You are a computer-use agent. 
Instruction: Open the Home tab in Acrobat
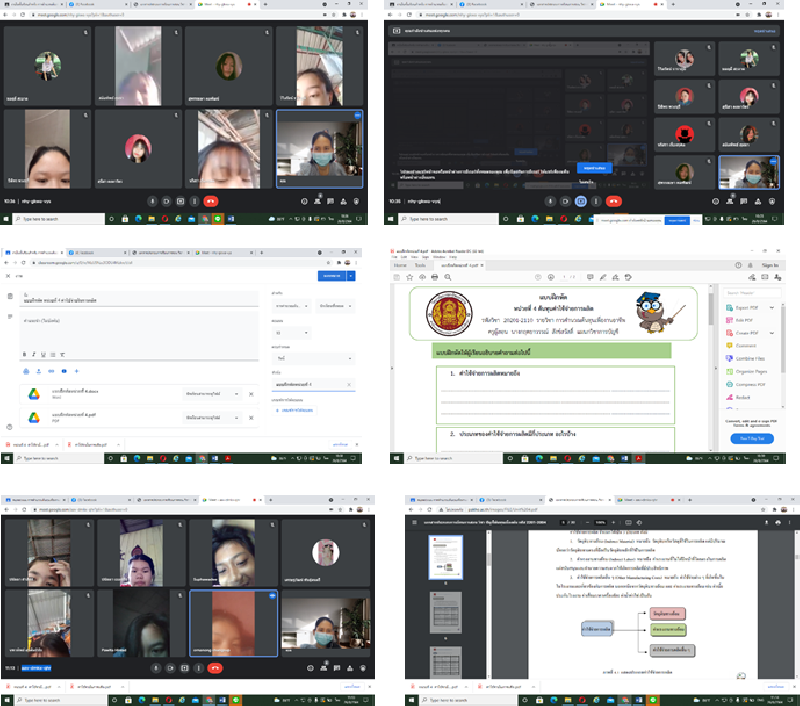tap(399, 265)
